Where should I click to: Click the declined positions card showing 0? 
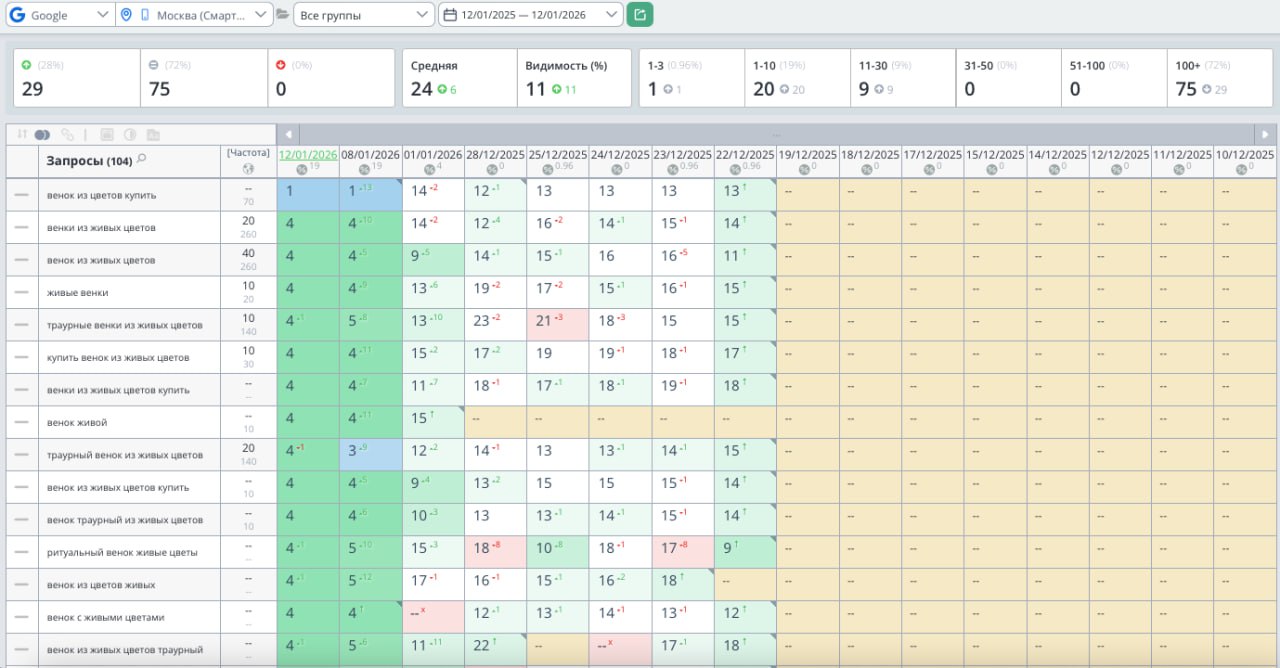coord(330,78)
